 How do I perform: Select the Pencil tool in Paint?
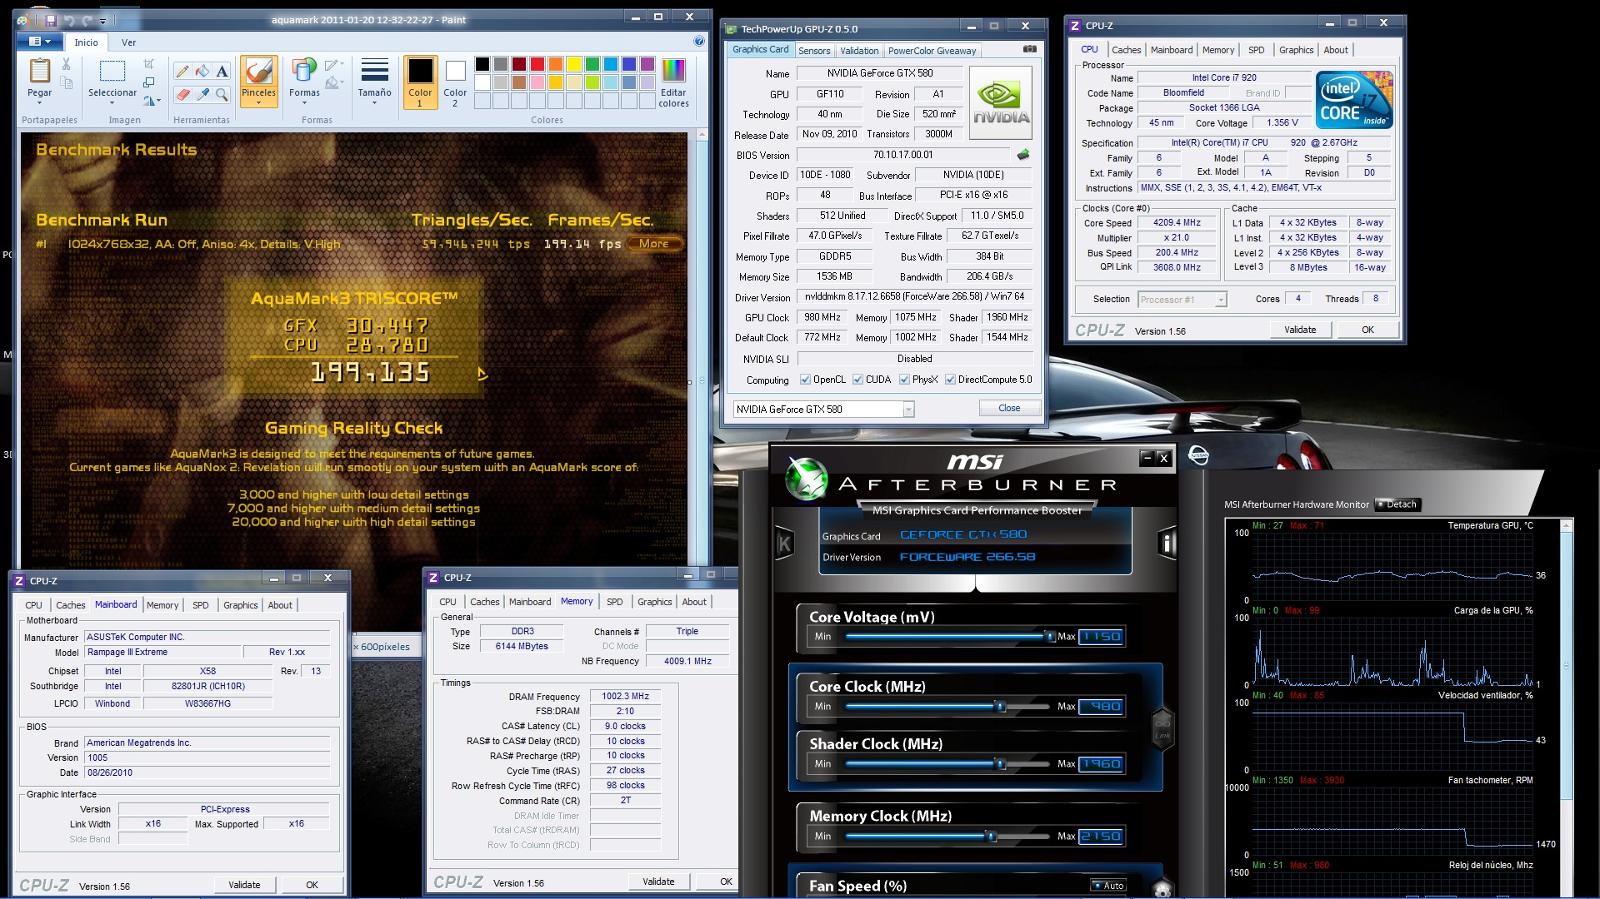(182, 71)
